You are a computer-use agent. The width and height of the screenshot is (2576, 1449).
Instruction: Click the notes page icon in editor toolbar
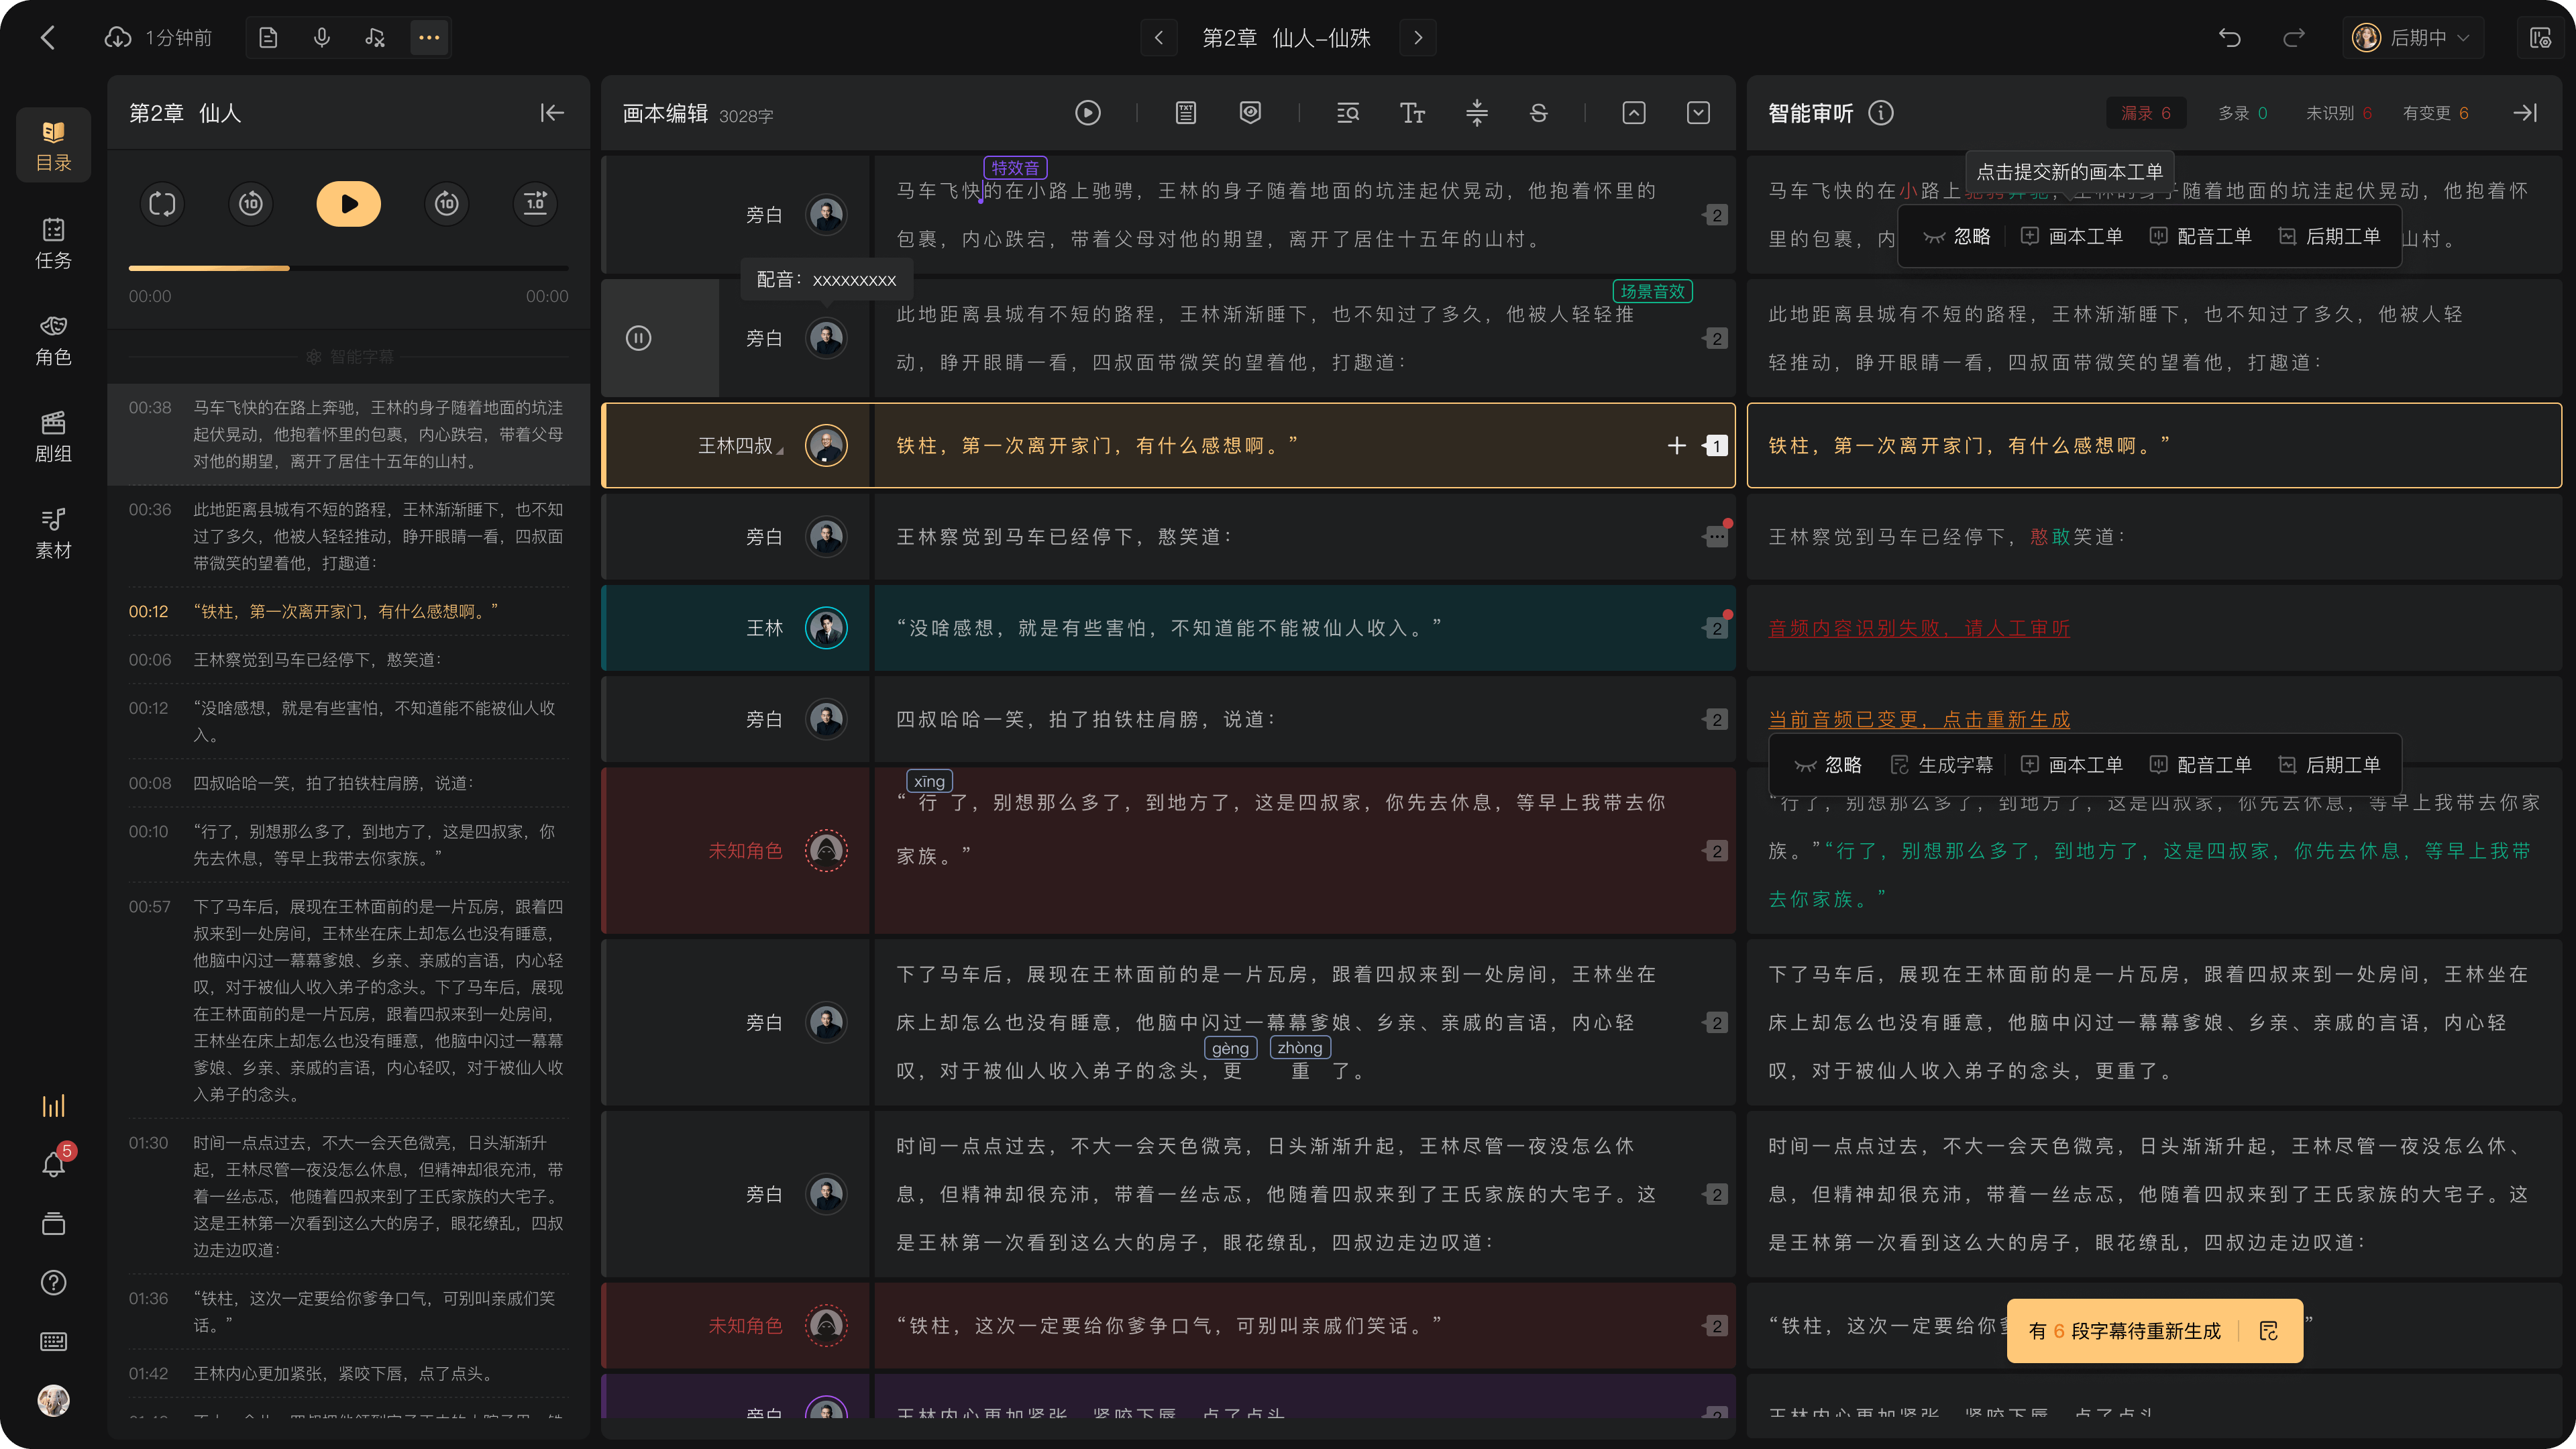point(1186,113)
